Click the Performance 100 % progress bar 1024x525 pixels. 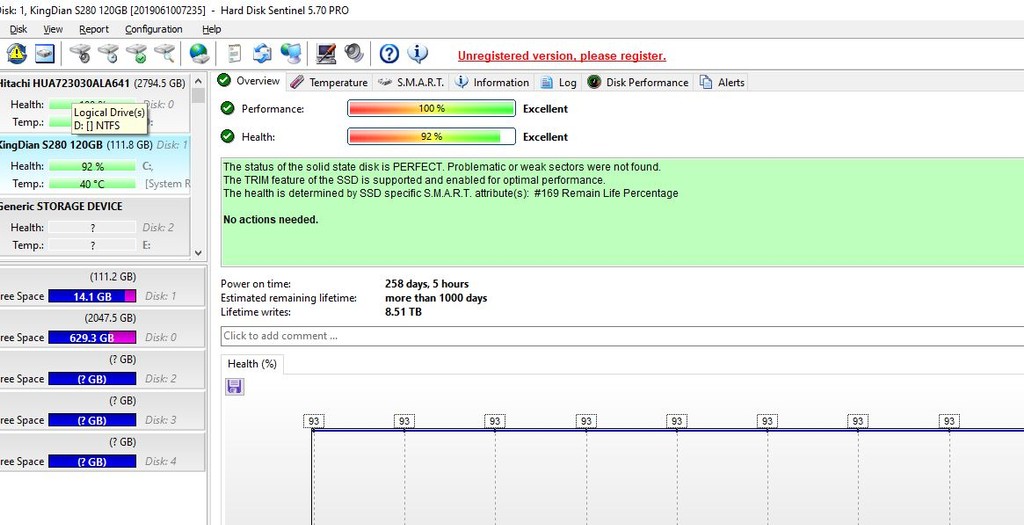(x=431, y=108)
